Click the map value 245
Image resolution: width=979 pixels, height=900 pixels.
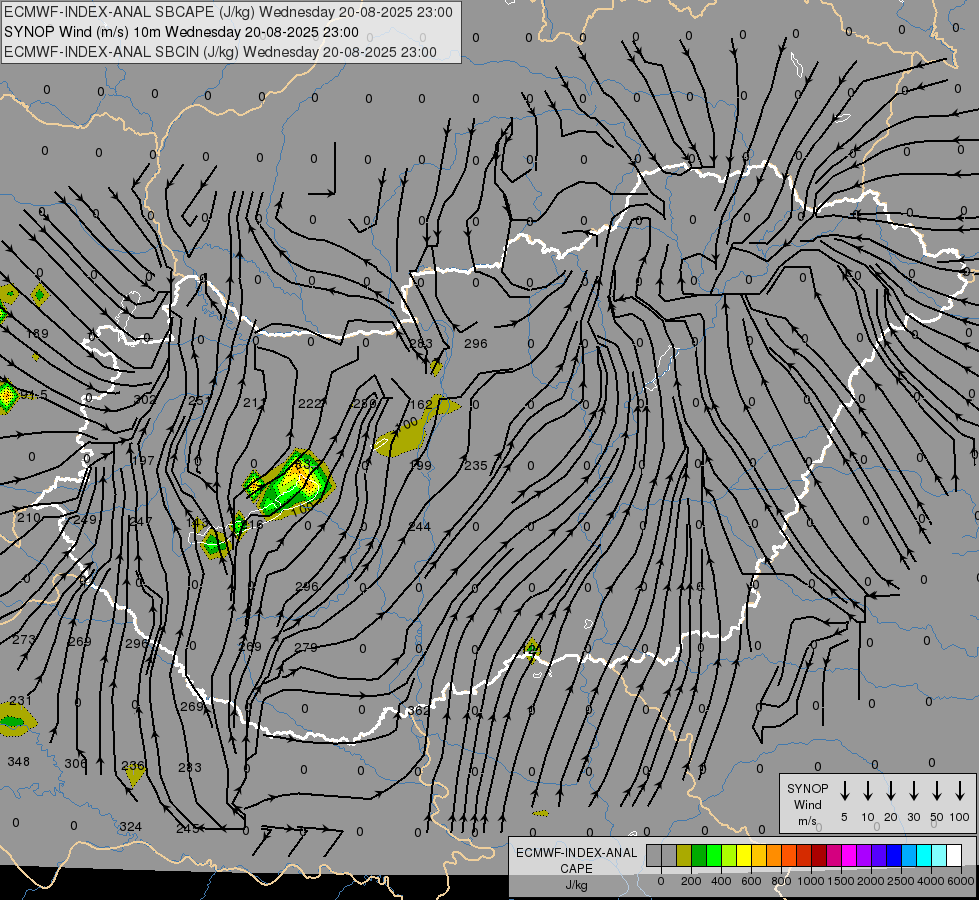point(187,829)
